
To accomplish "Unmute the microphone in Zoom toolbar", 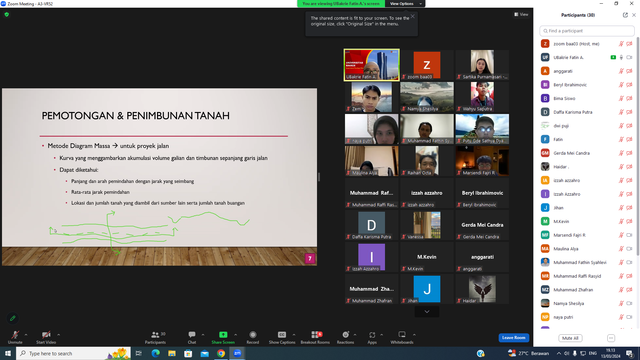I will point(15,337).
